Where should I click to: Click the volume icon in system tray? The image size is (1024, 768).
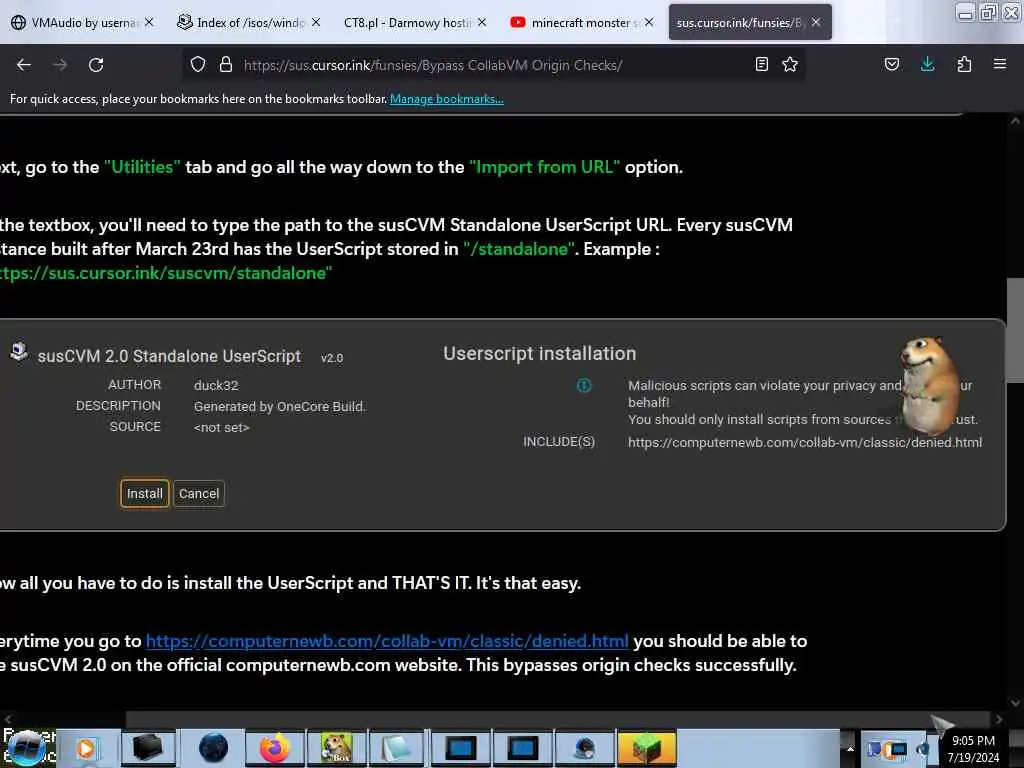(x=923, y=748)
